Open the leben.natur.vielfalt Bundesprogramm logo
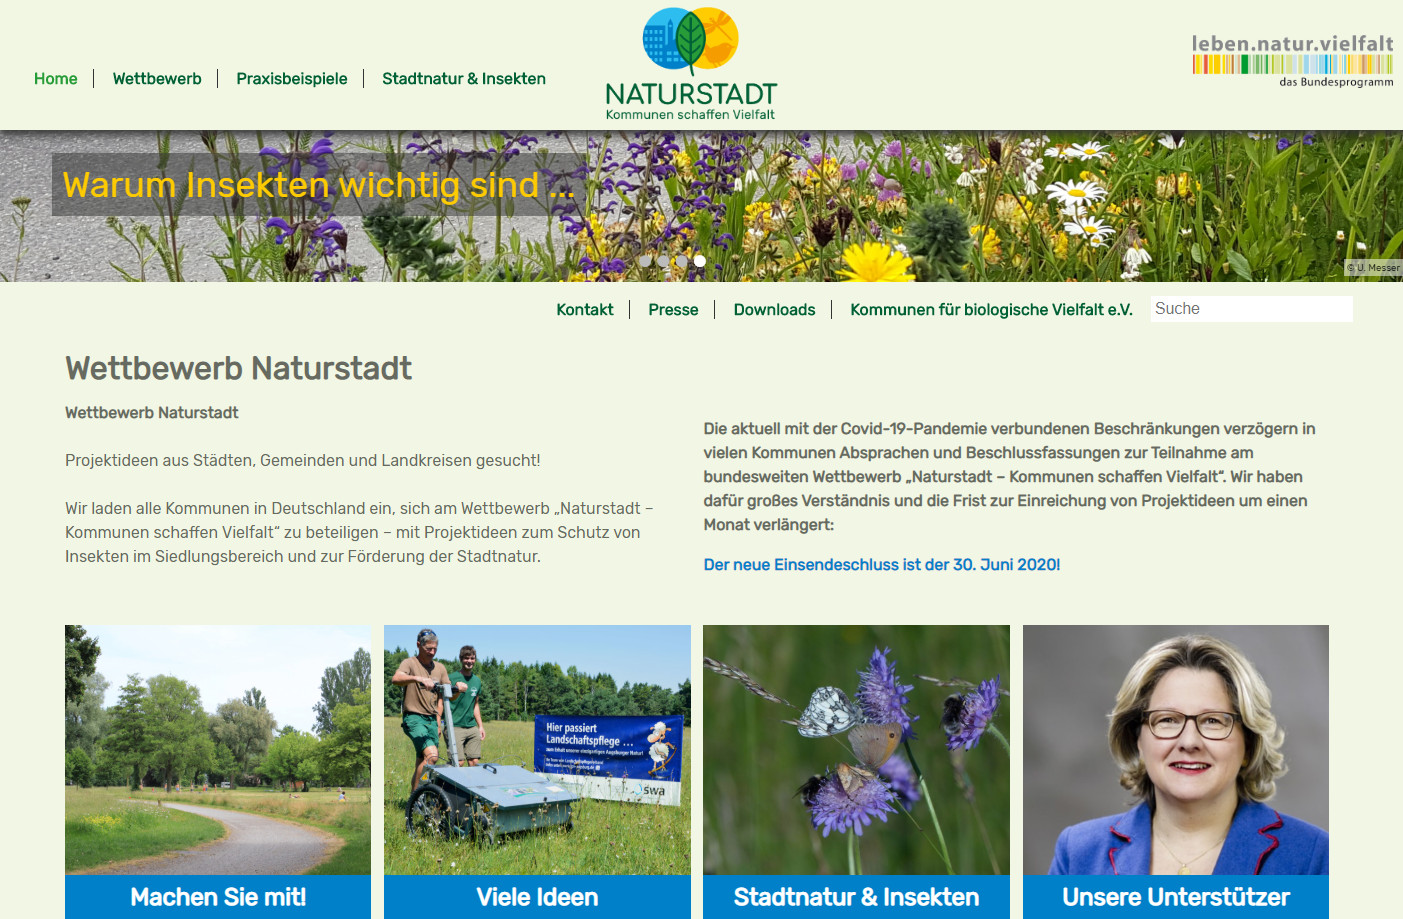This screenshot has width=1403, height=919. click(x=1292, y=60)
